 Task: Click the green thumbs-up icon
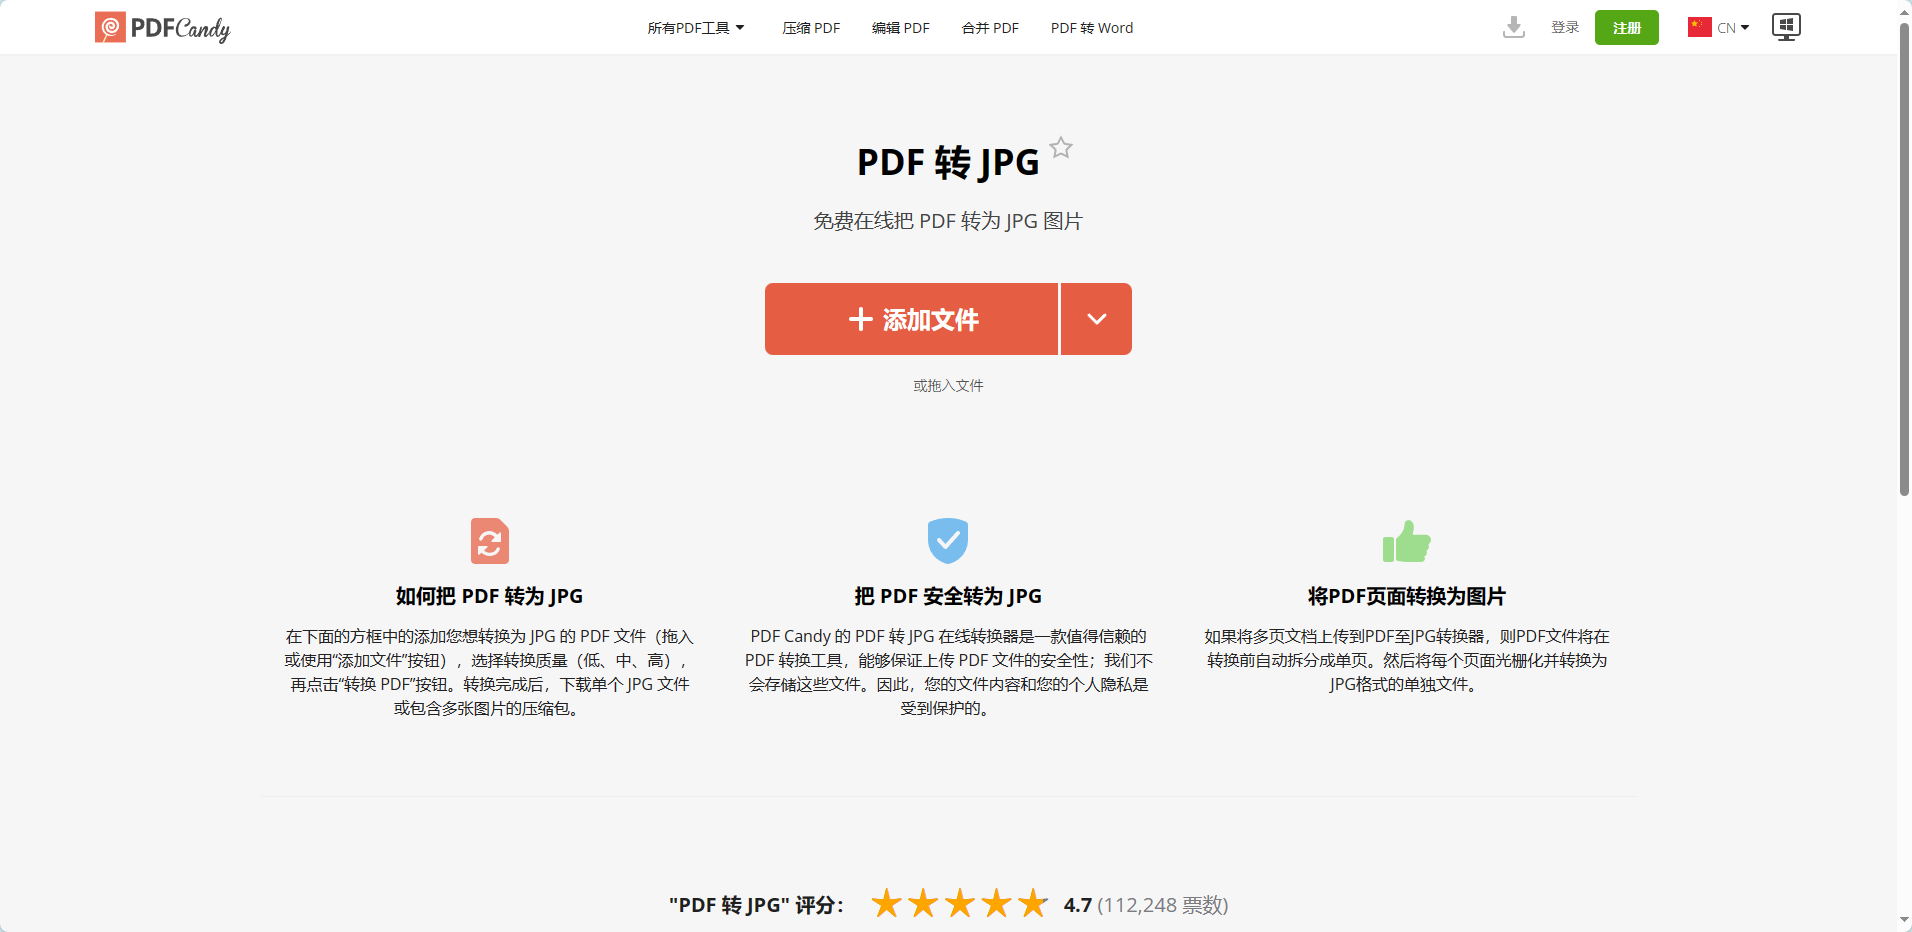tap(1406, 541)
